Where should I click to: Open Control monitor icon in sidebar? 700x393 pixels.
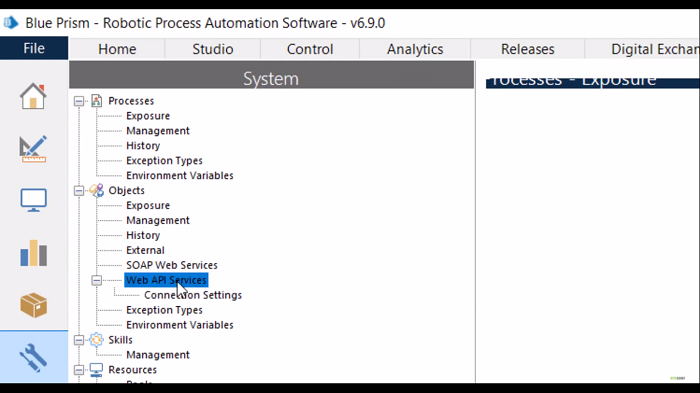(x=33, y=200)
